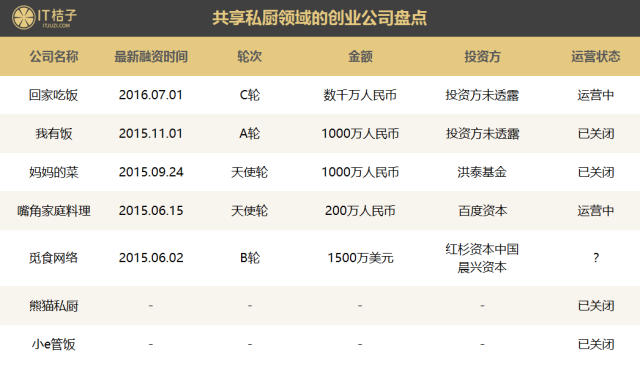The image size is (640, 365).
Task: Select the company name 回家吃饭
Action: (53, 95)
